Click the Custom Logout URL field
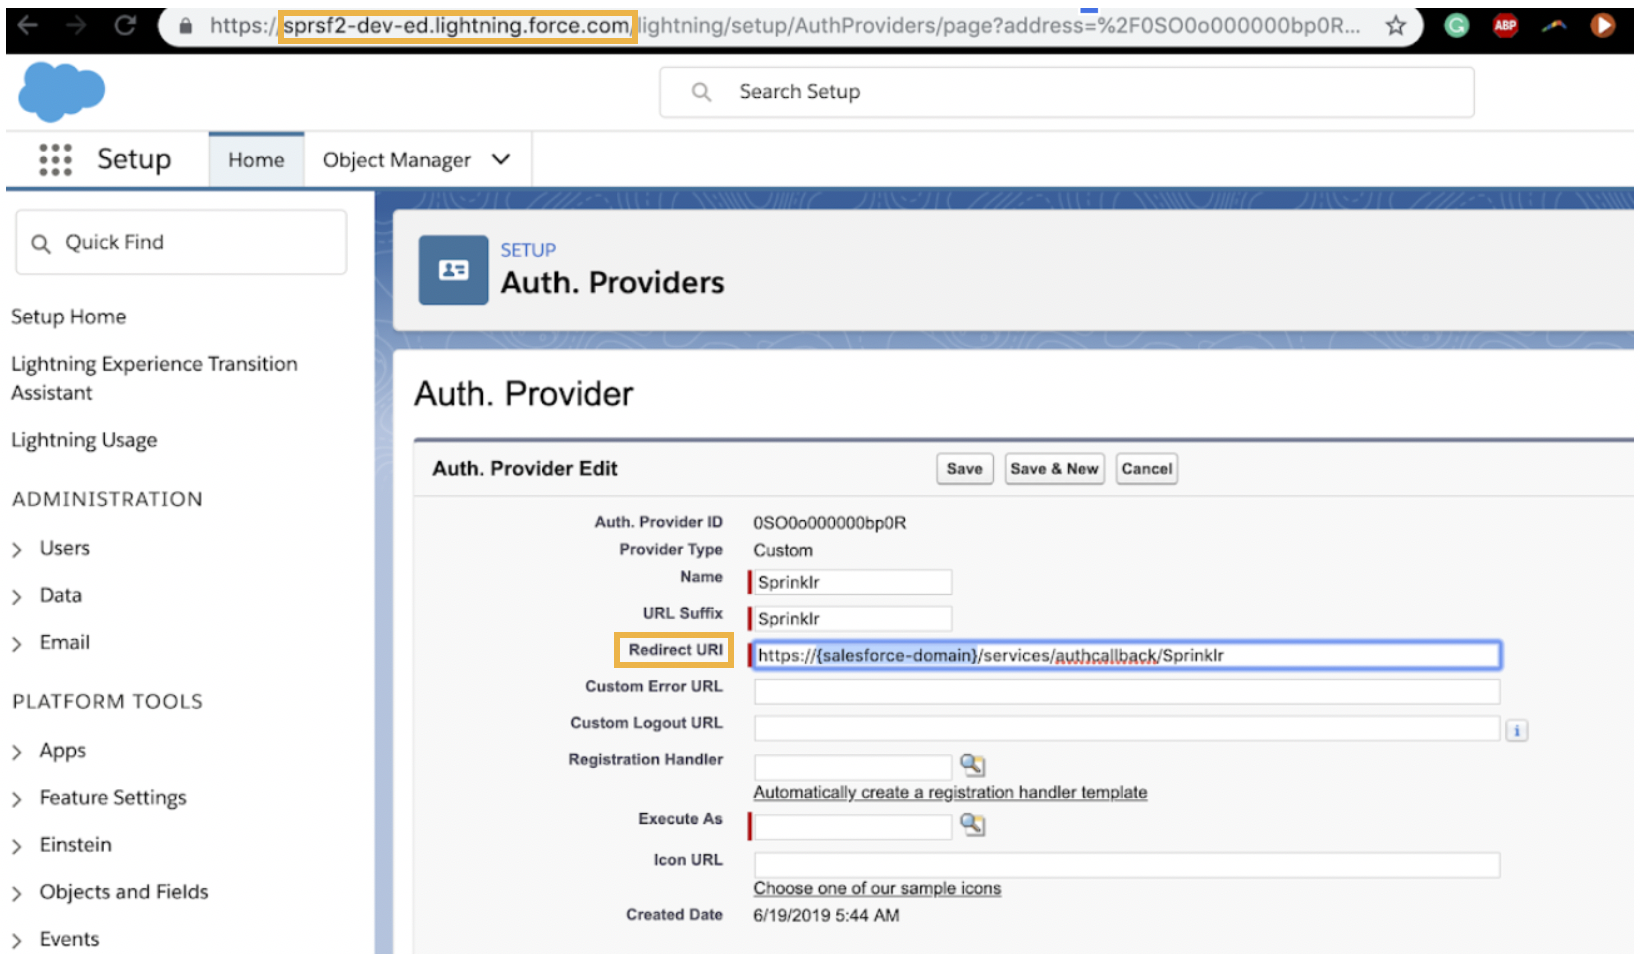 click(1127, 728)
